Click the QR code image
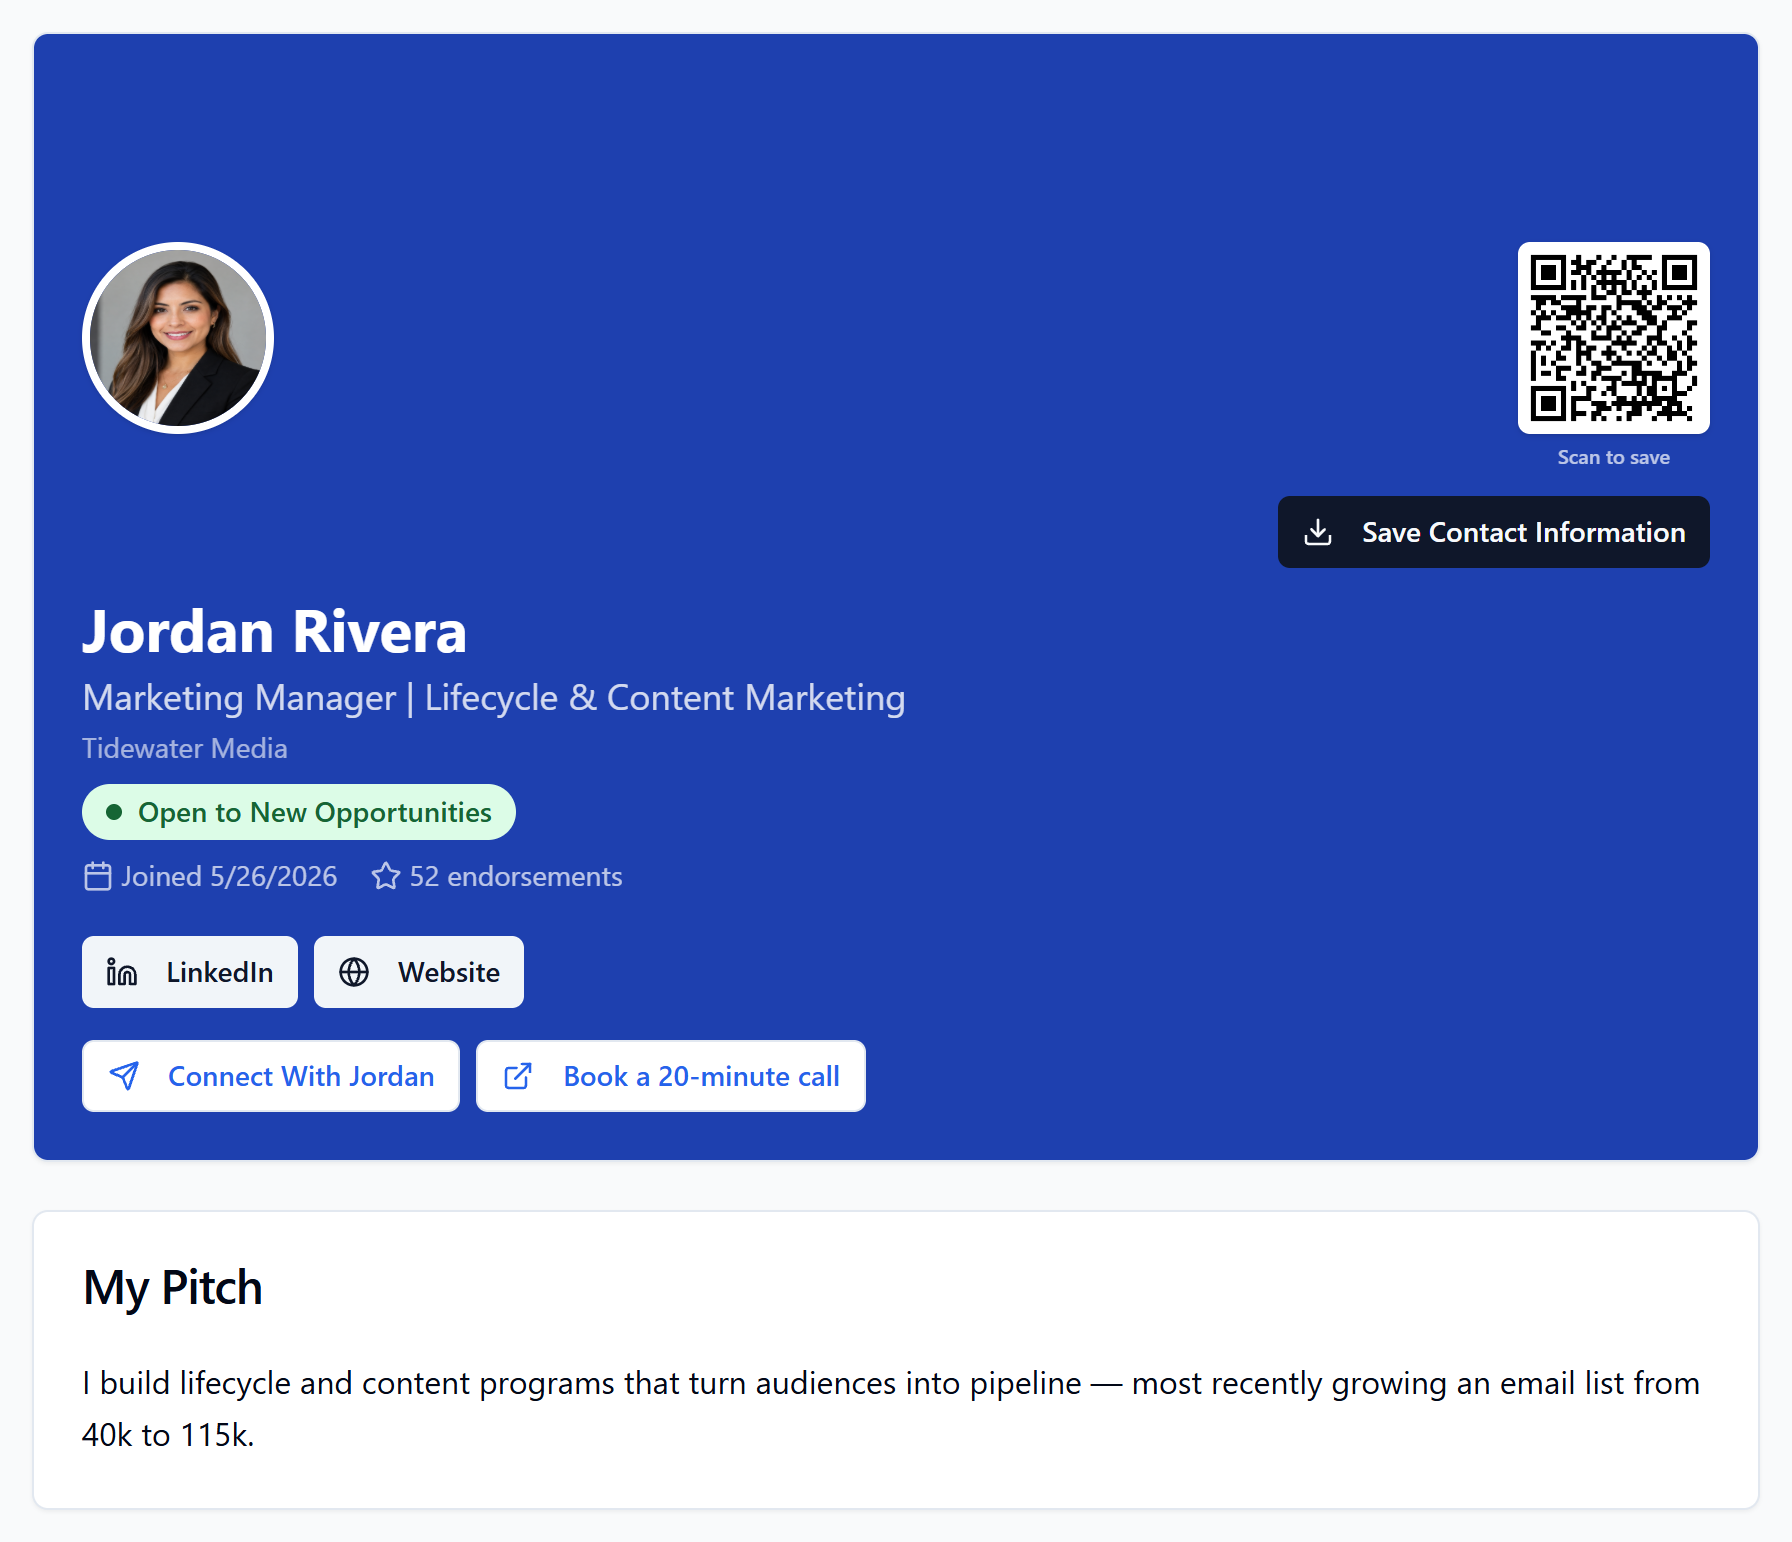Screen dimensions: 1792x1542 click(1614, 338)
